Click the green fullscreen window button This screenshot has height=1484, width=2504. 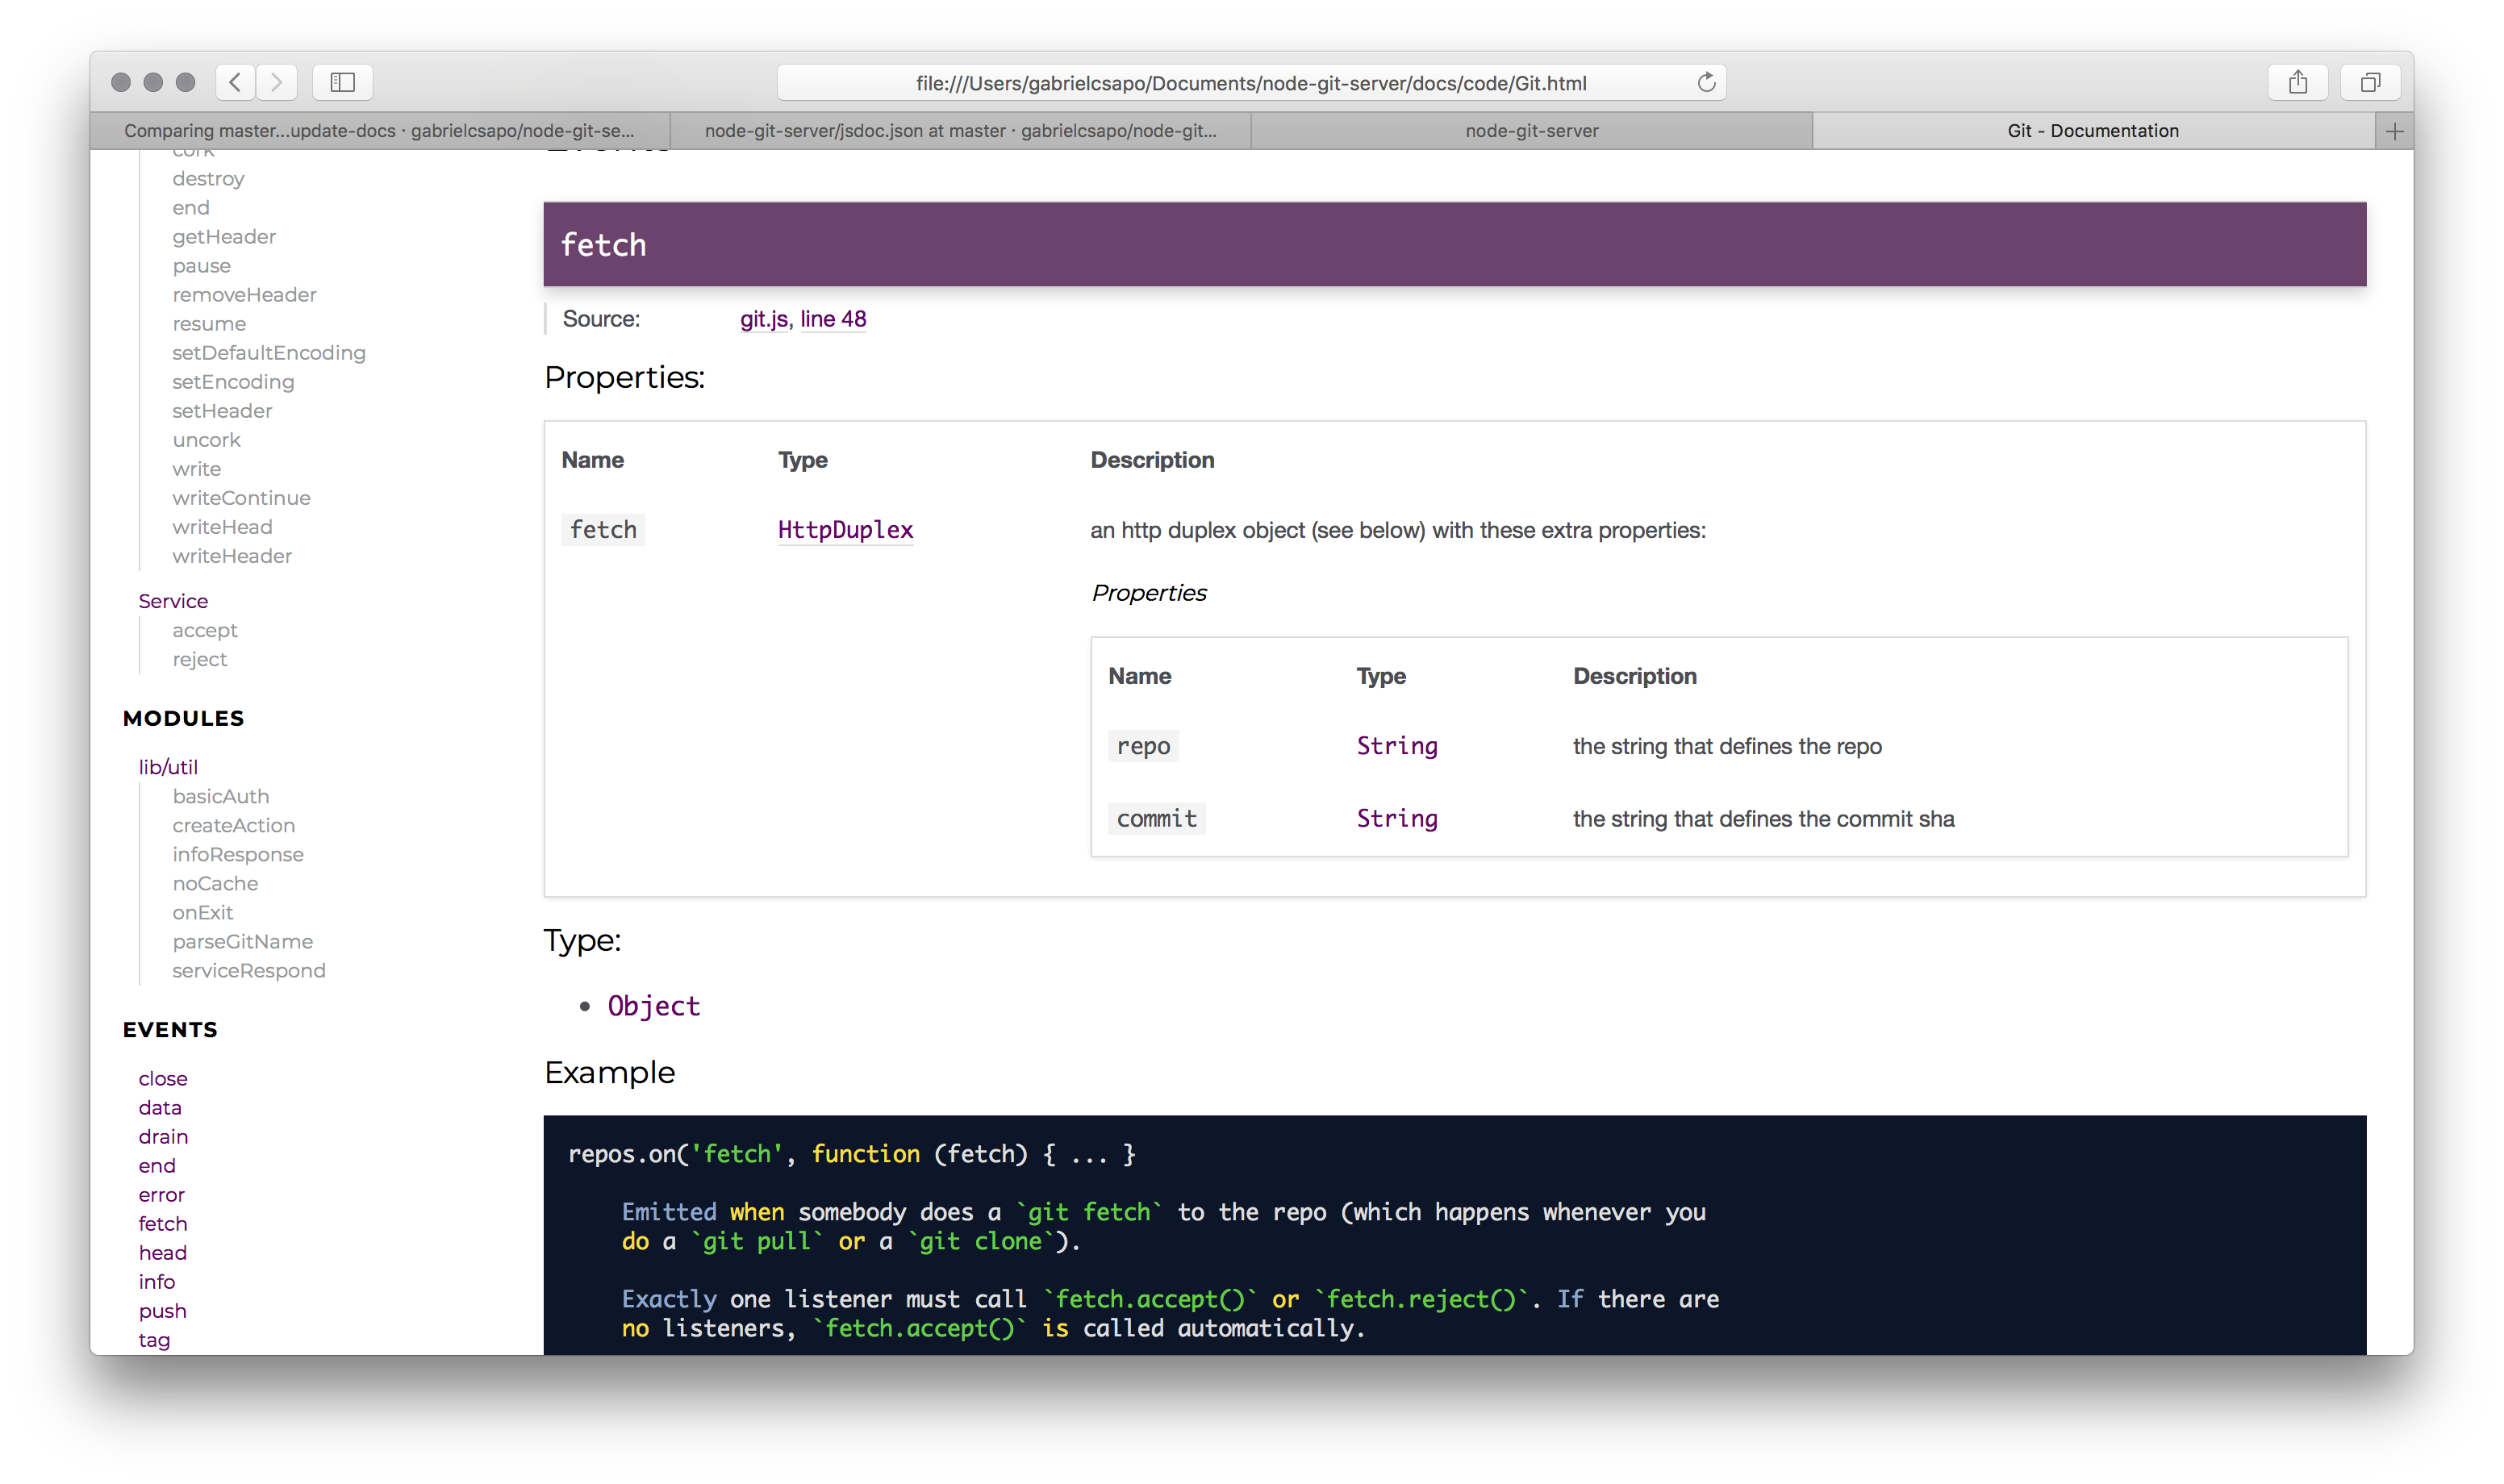point(185,82)
